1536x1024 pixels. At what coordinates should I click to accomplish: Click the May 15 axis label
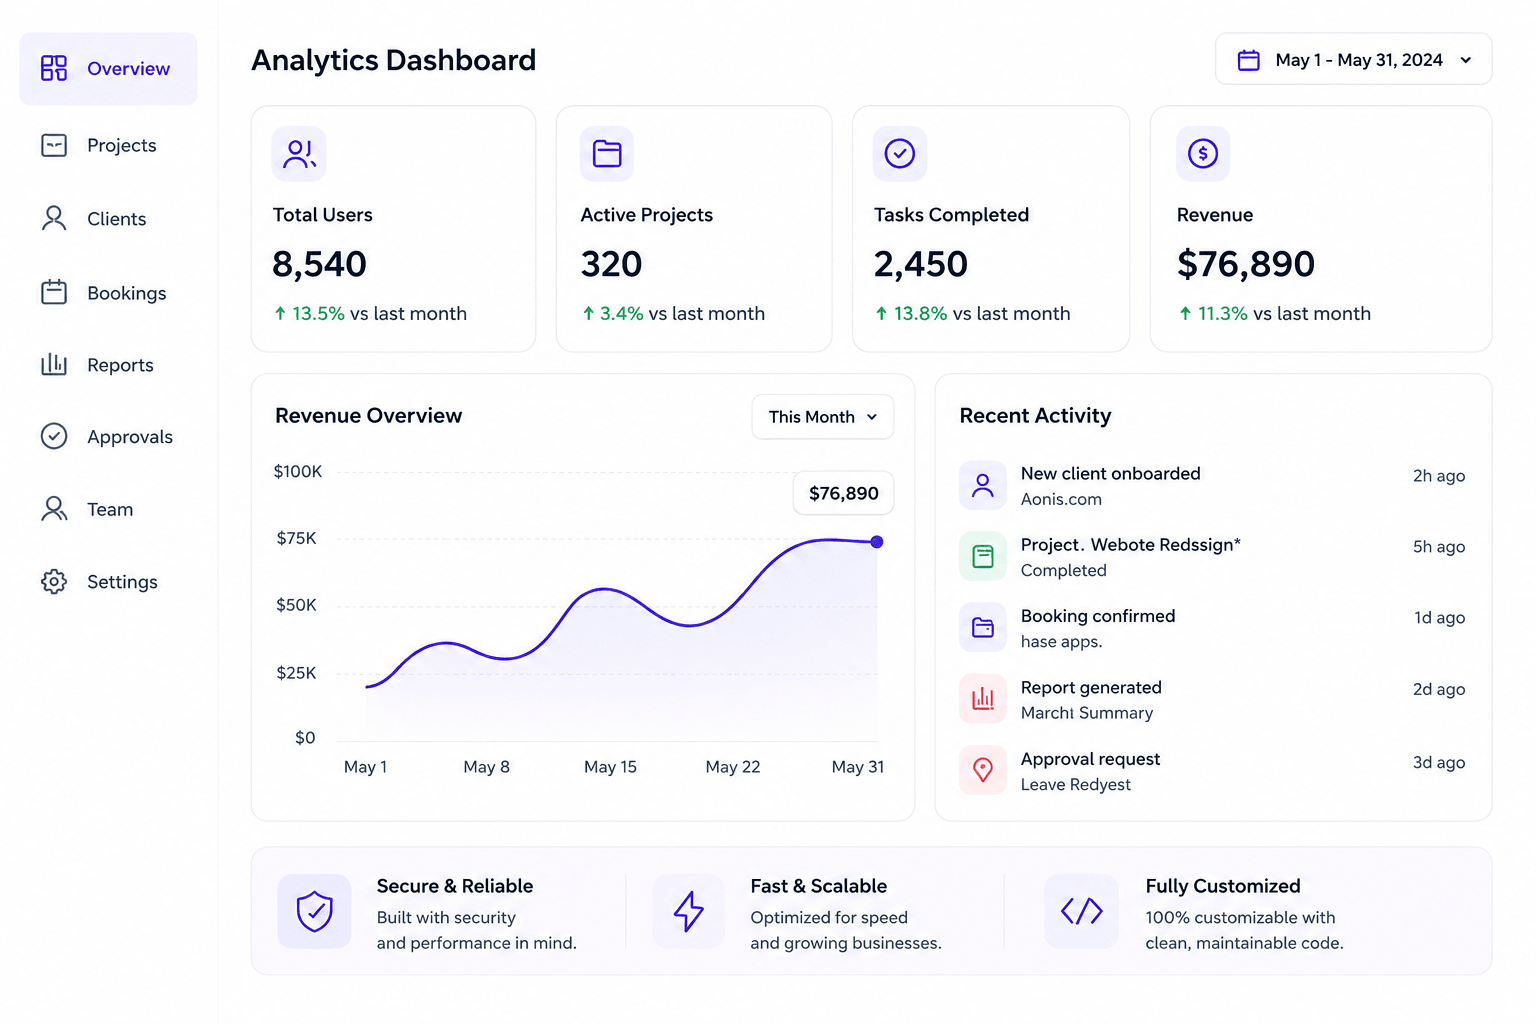tap(610, 767)
